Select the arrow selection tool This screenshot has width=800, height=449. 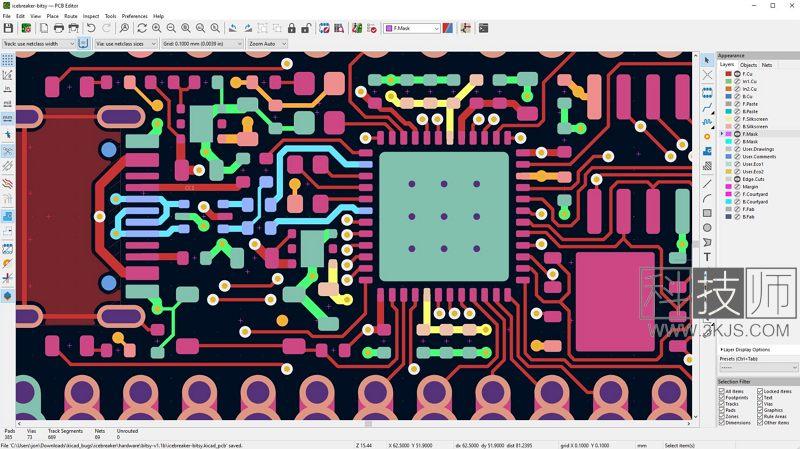[x=707, y=61]
